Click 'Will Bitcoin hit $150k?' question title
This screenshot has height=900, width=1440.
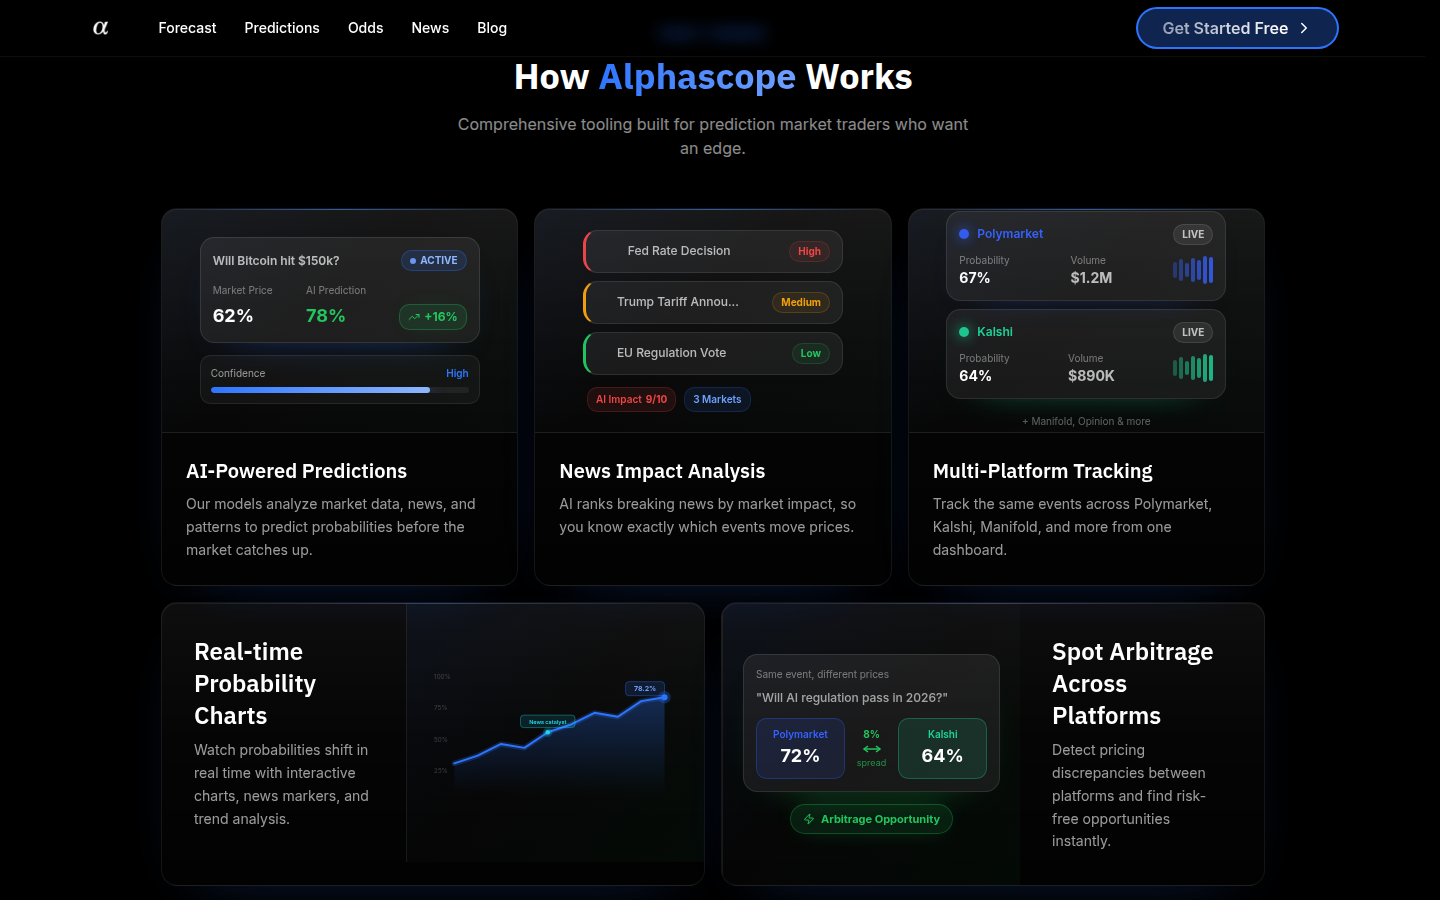276,261
